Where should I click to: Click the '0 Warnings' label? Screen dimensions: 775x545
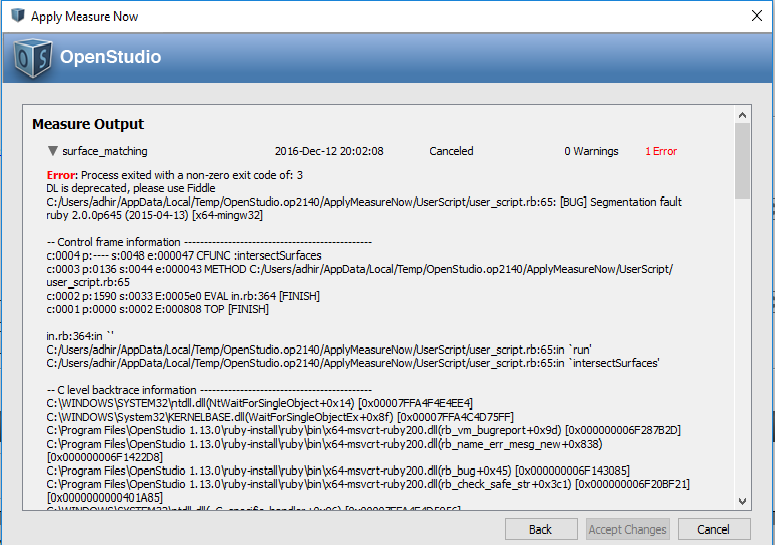point(591,151)
